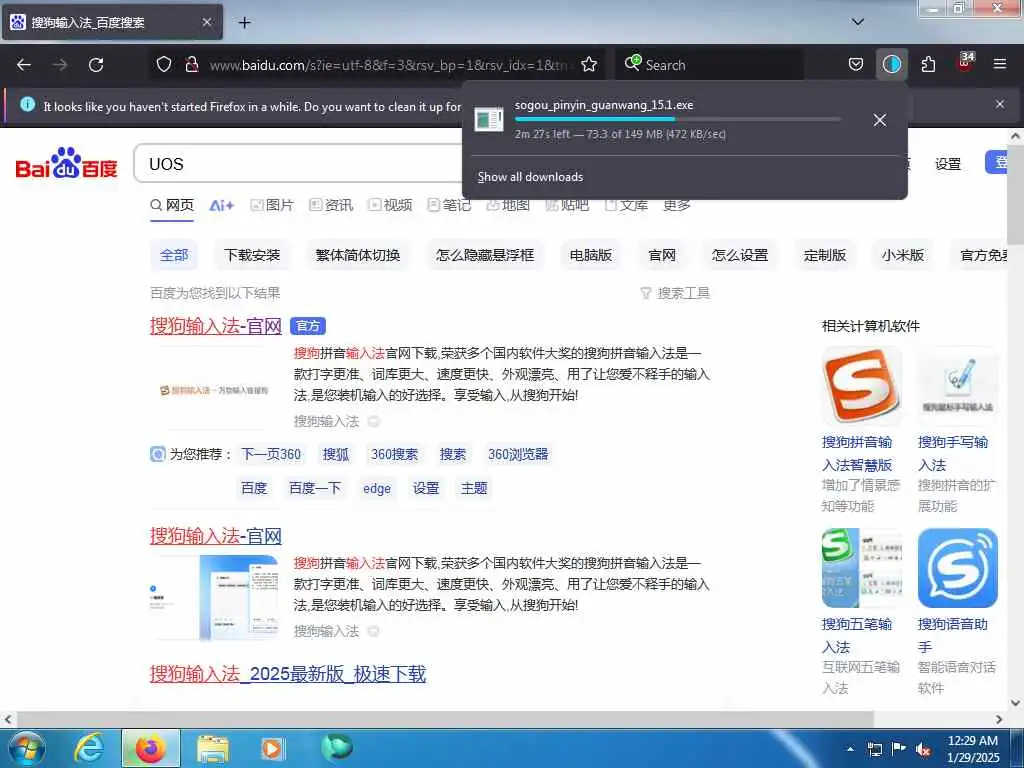Open the 搜狗语音助手 blue icon

tap(957, 568)
